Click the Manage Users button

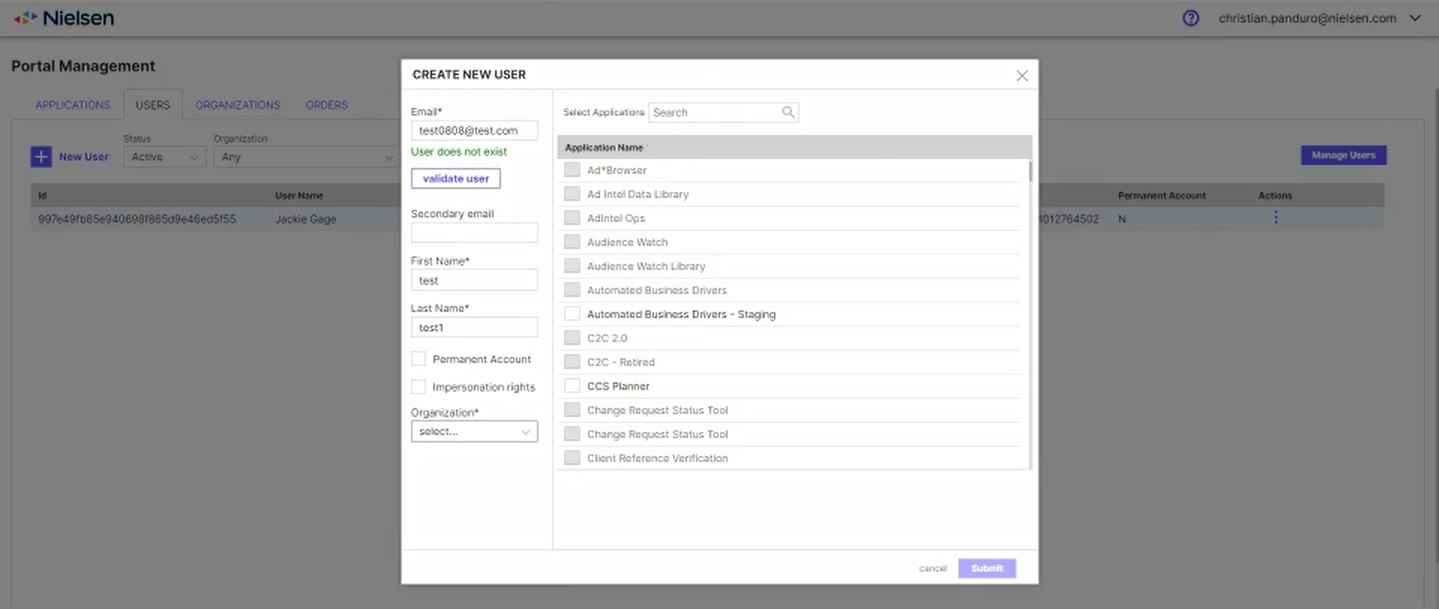(1343, 156)
